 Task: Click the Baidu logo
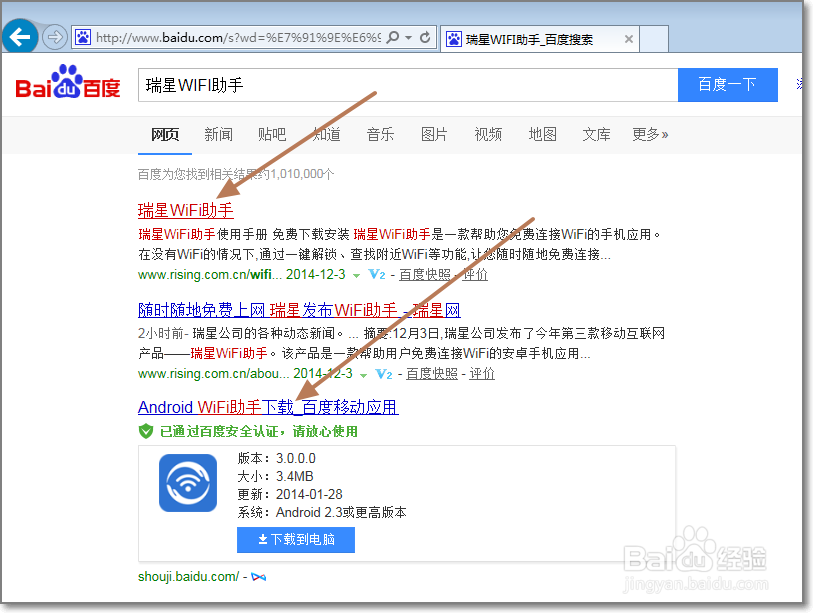click(68, 82)
